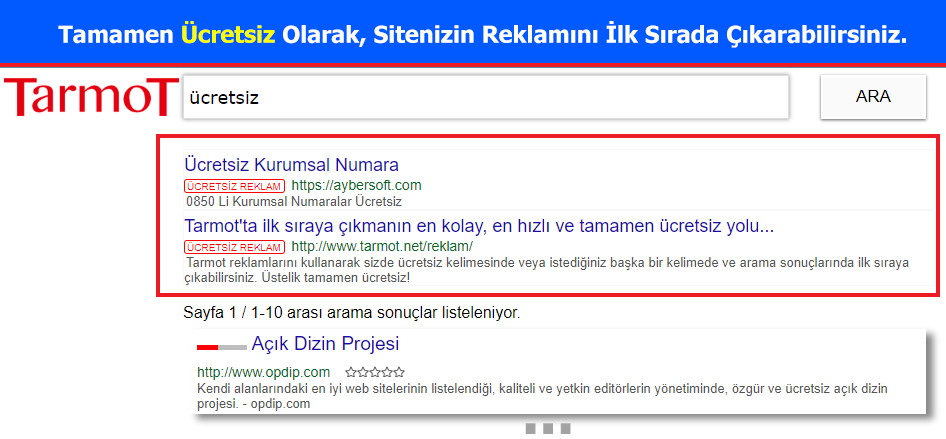This screenshot has width=946, height=439.
Task: Open the http://www.opdip.com URL link
Action: pos(264,371)
